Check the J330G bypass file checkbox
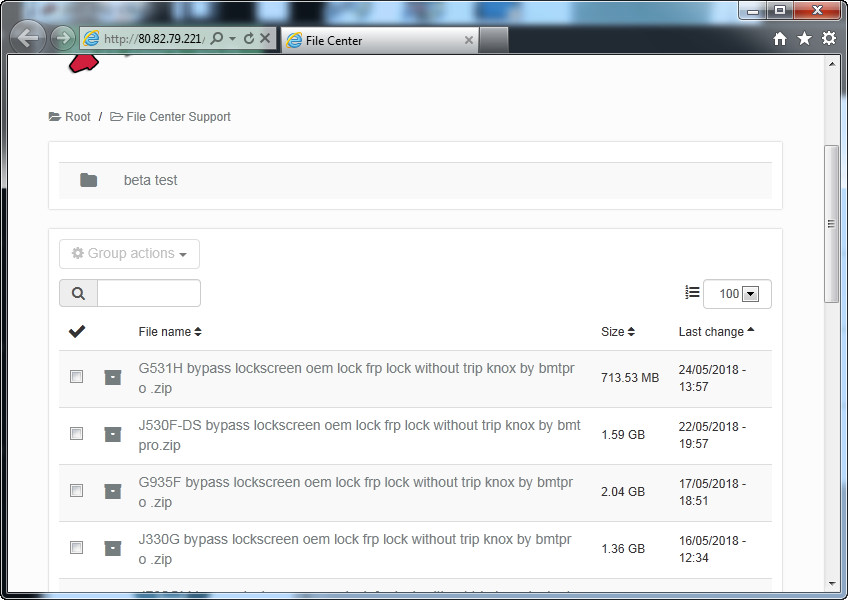Screen dimensions: 848x600 [76, 548]
